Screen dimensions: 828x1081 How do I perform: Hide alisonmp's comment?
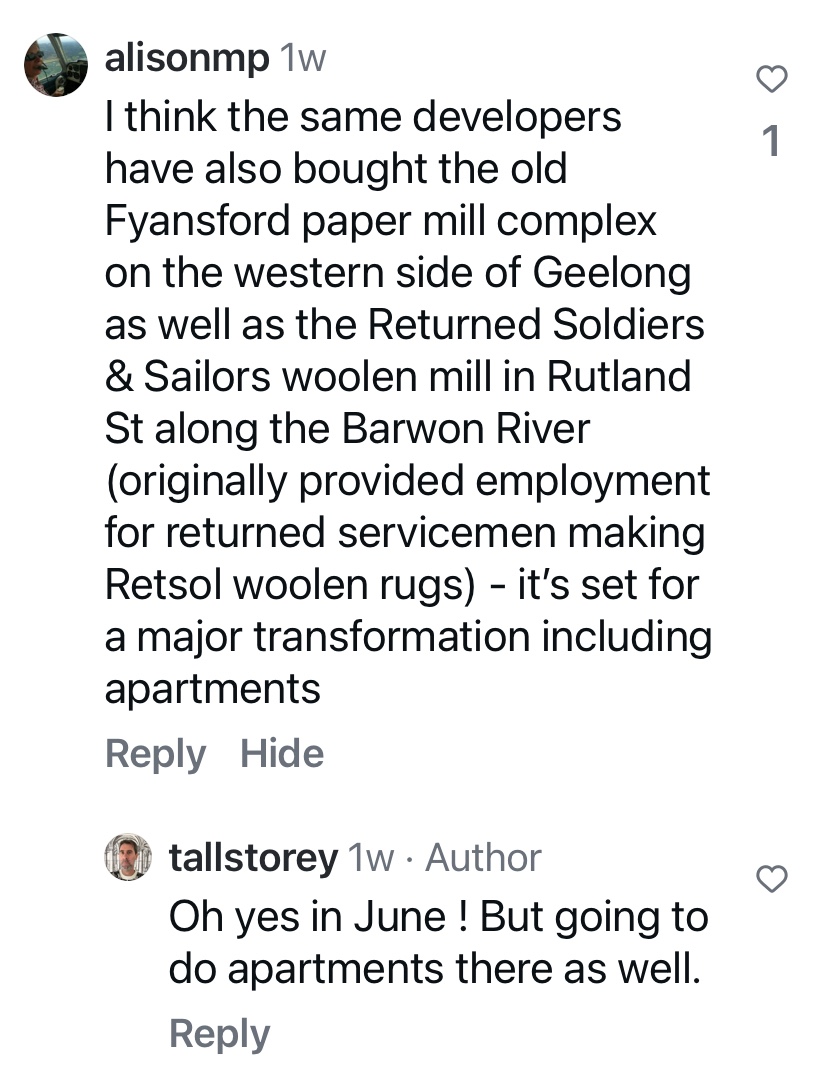click(x=282, y=753)
